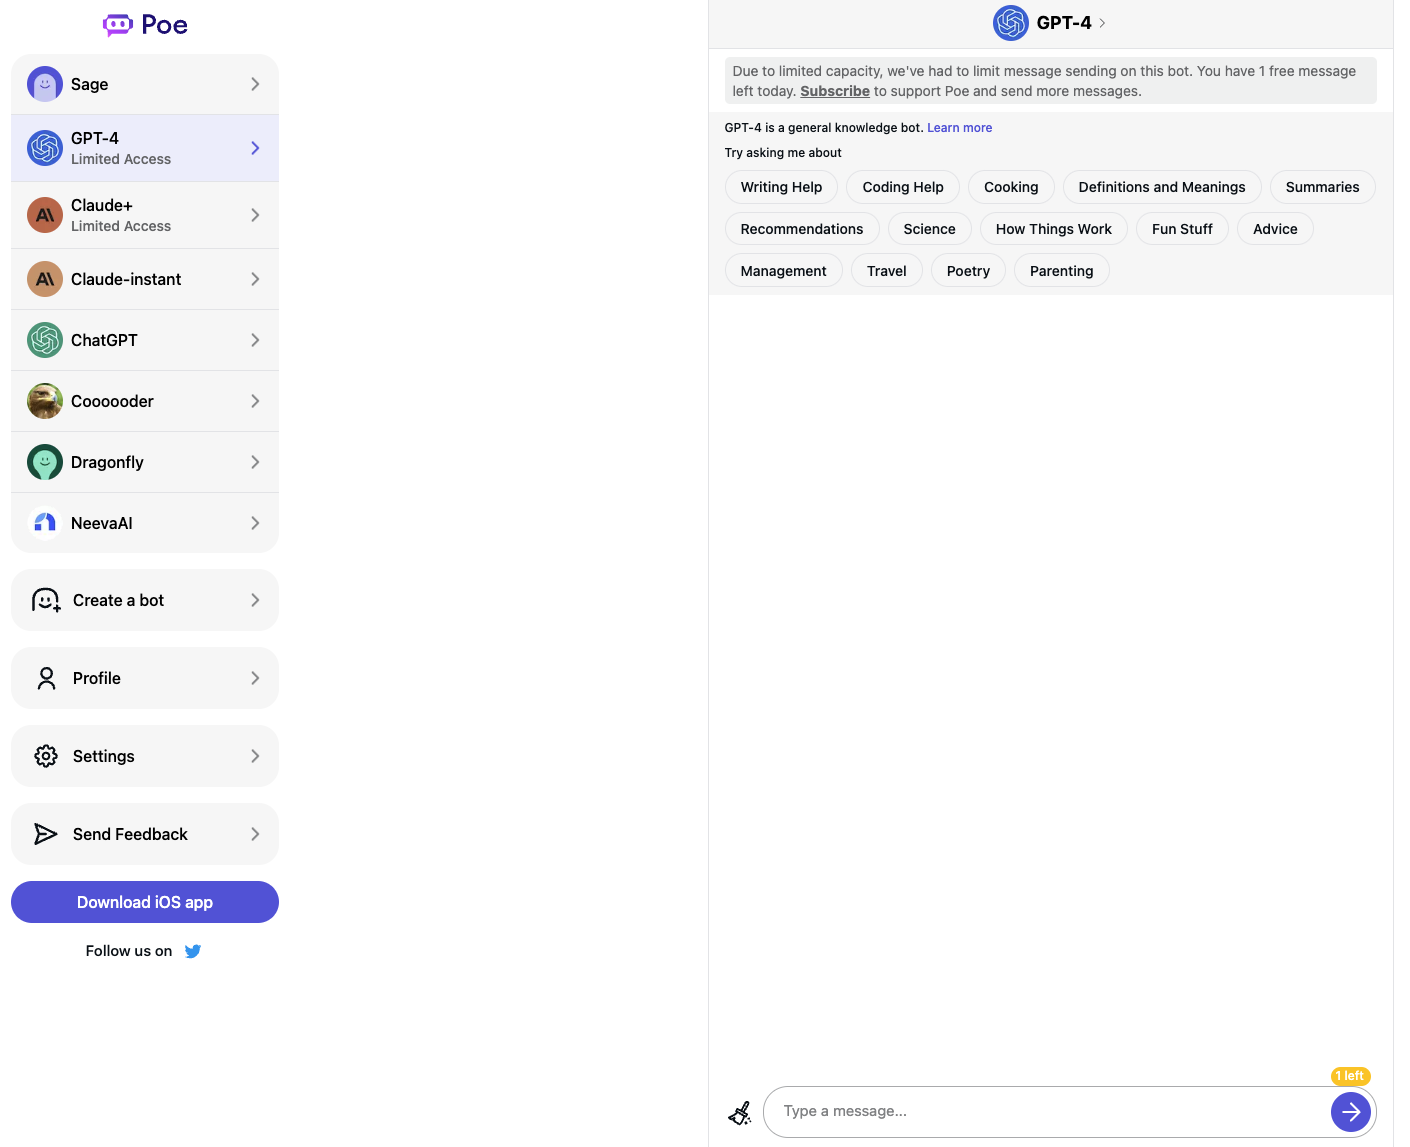The width and height of the screenshot is (1410, 1147).
Task: Select the Parenting chip
Action: 1062,271
